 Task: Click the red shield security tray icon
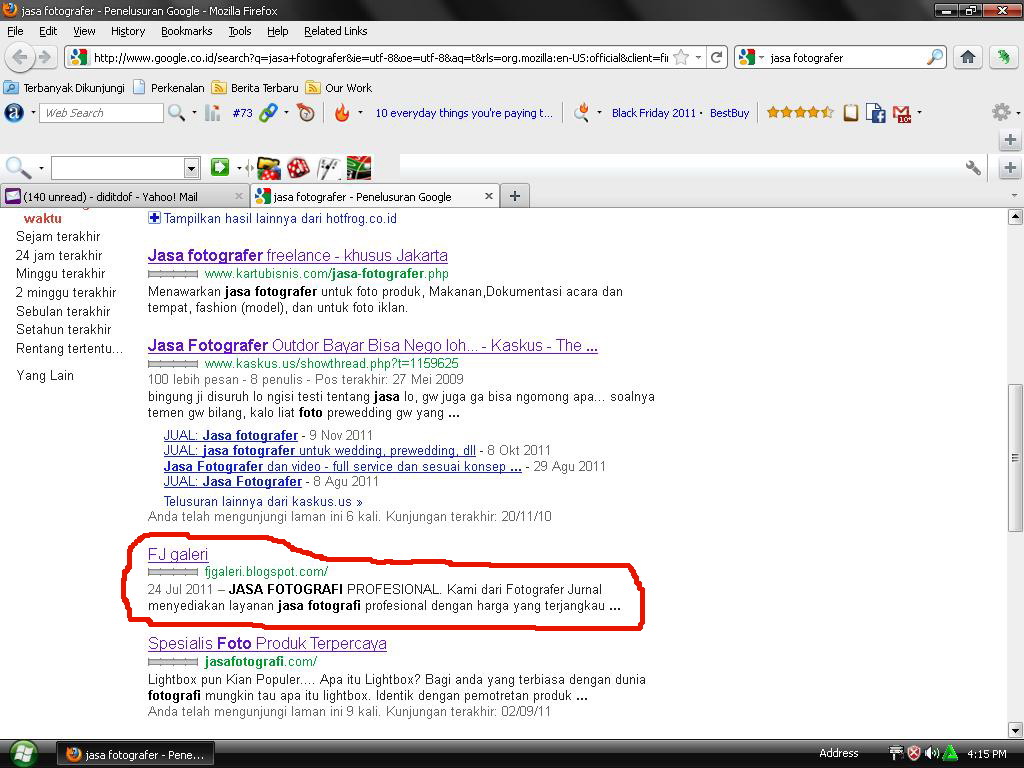click(914, 754)
